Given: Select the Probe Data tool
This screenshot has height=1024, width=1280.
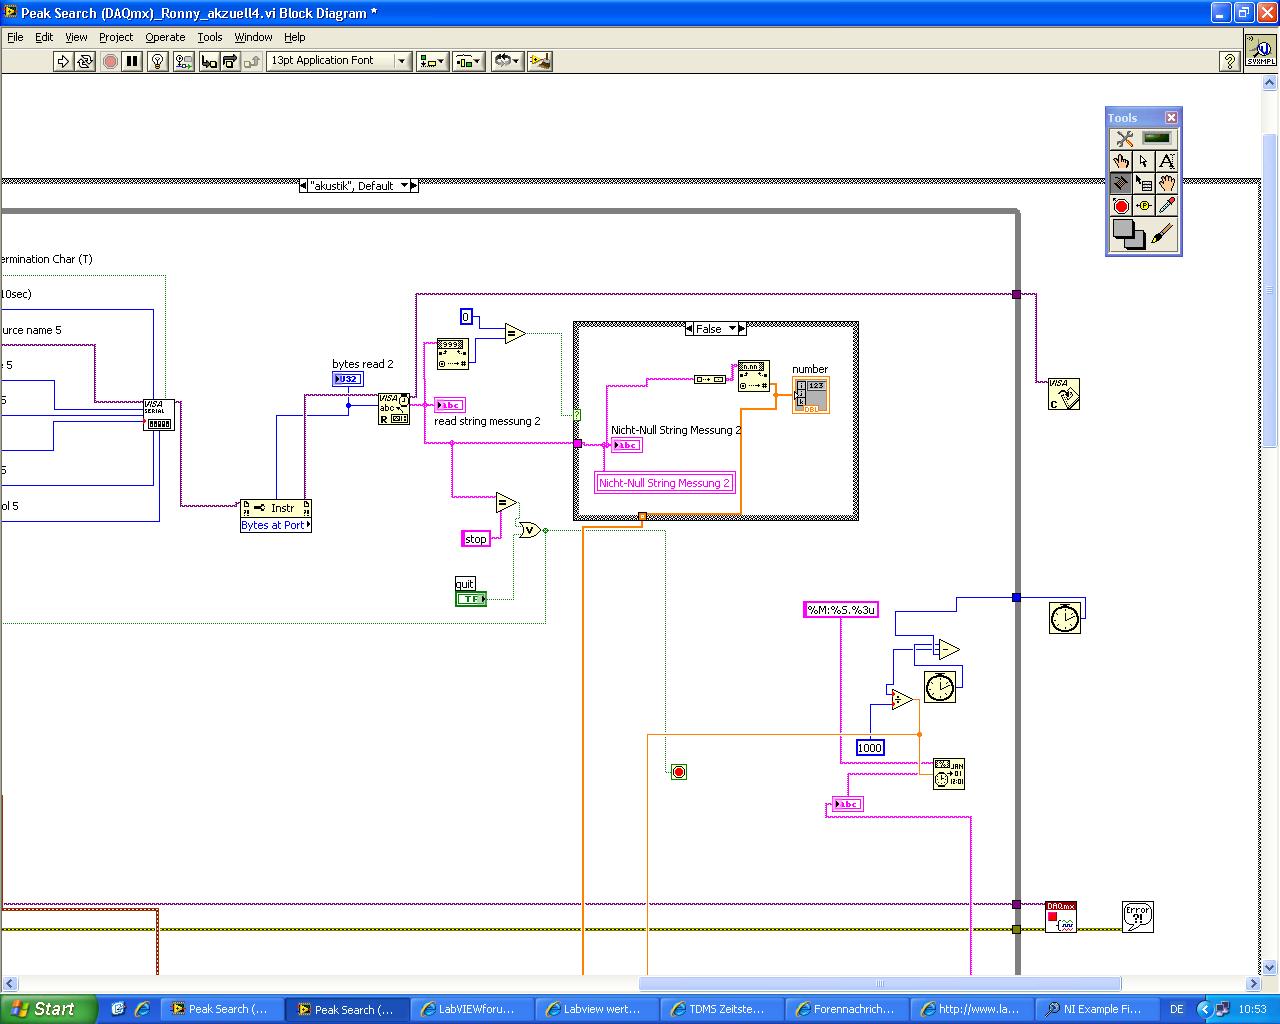Looking at the screenshot, I should click(1143, 206).
